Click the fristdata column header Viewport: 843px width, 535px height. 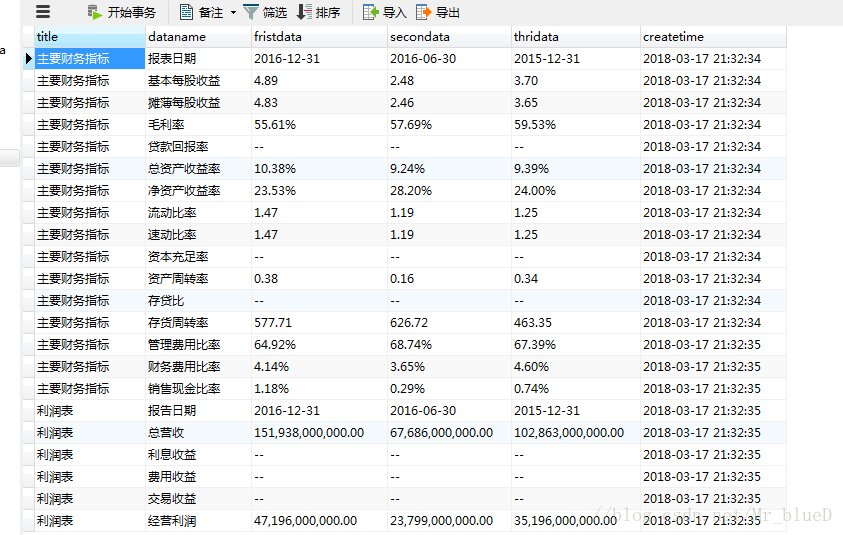tap(319, 37)
